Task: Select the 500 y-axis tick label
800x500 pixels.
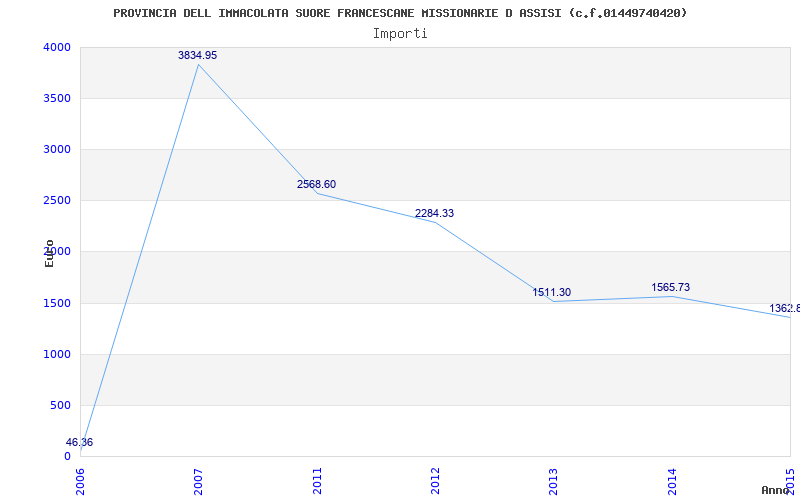Action: click(x=60, y=406)
